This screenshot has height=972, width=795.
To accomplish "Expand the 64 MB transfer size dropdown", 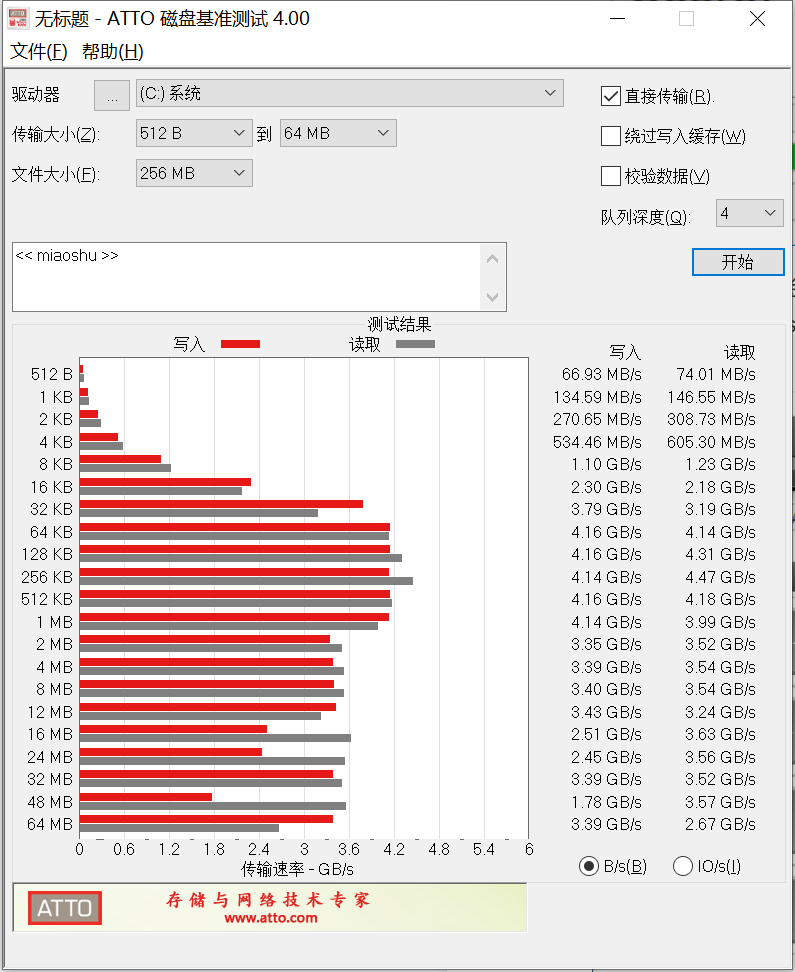I will [x=338, y=133].
